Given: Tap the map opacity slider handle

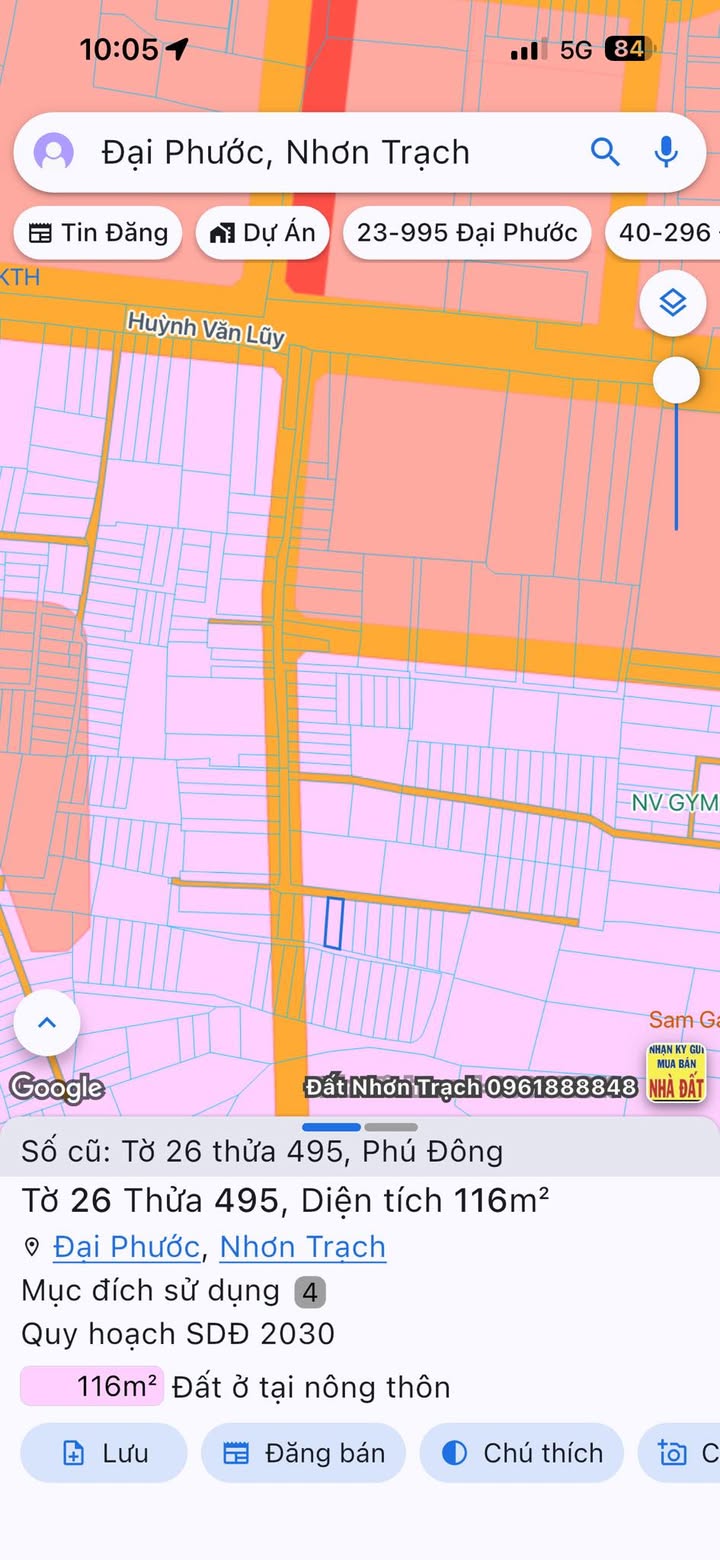Looking at the screenshot, I should point(677,380).
